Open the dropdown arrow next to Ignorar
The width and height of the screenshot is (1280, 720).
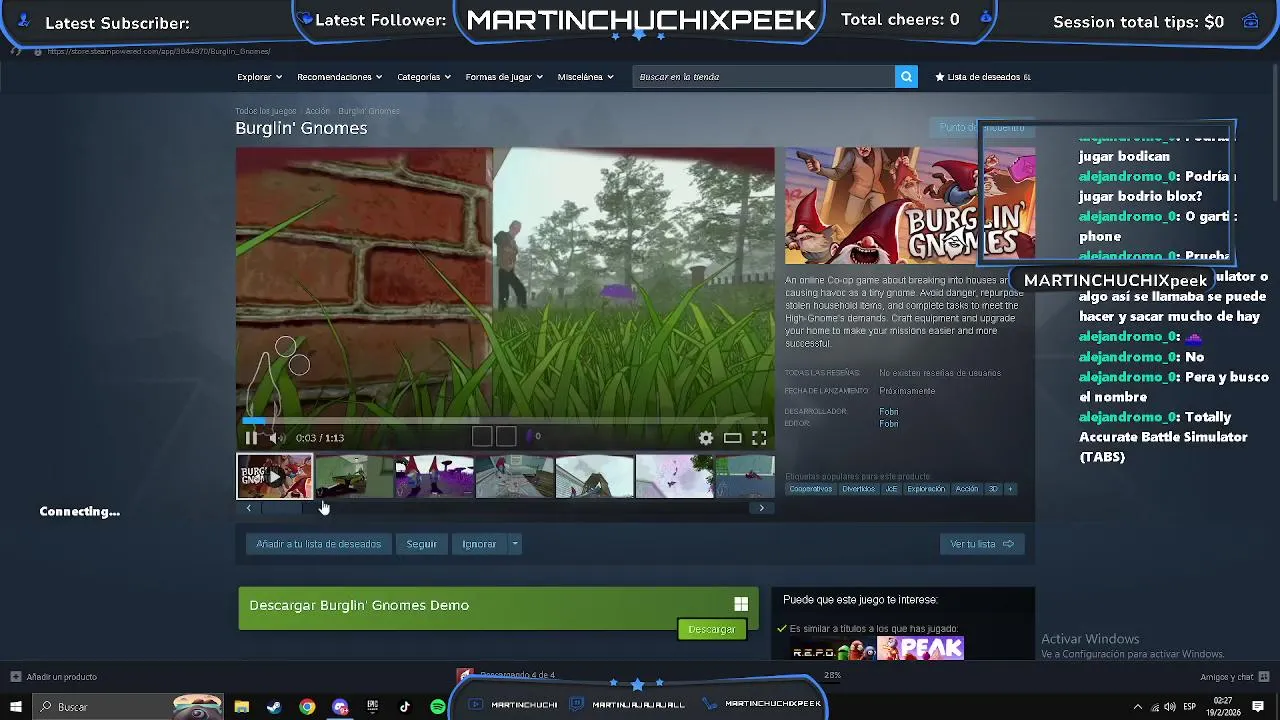(x=514, y=544)
